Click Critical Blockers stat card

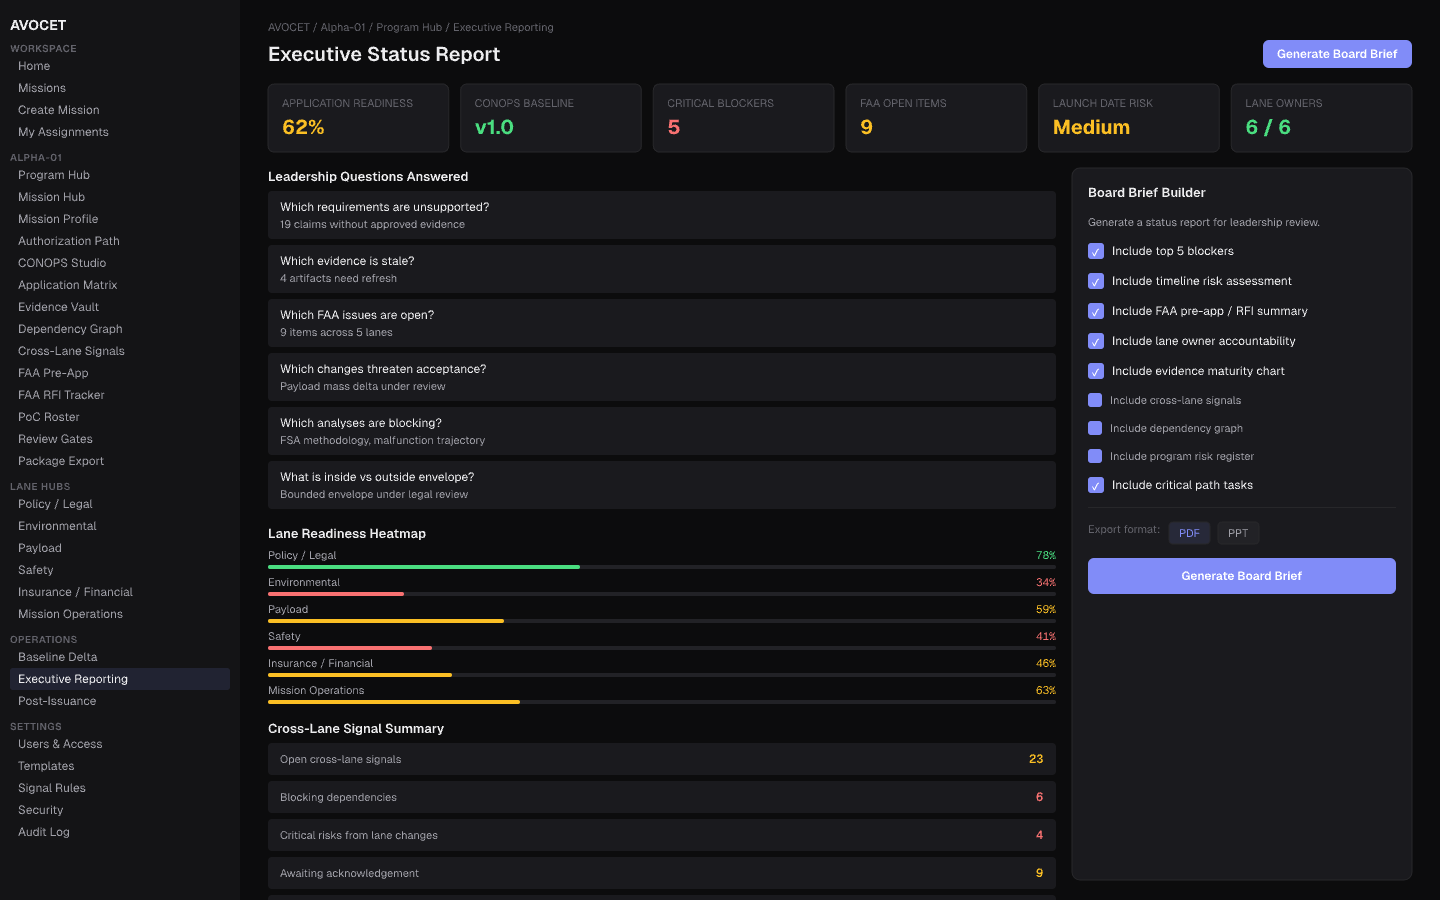pos(743,118)
